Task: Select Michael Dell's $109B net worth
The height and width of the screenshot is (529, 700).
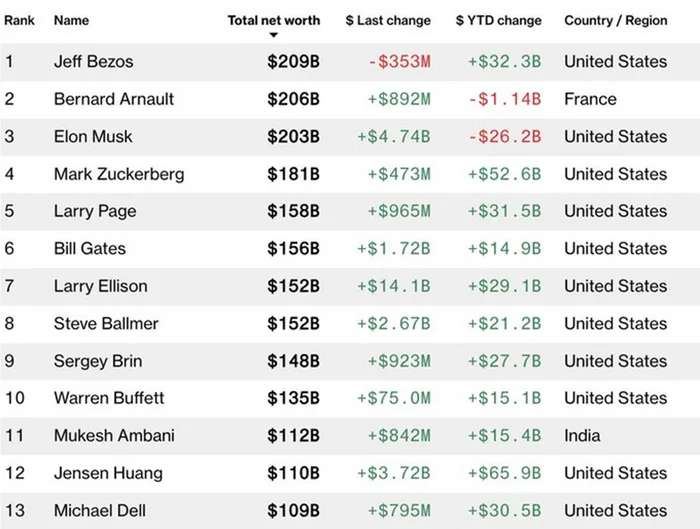Action: click(293, 511)
